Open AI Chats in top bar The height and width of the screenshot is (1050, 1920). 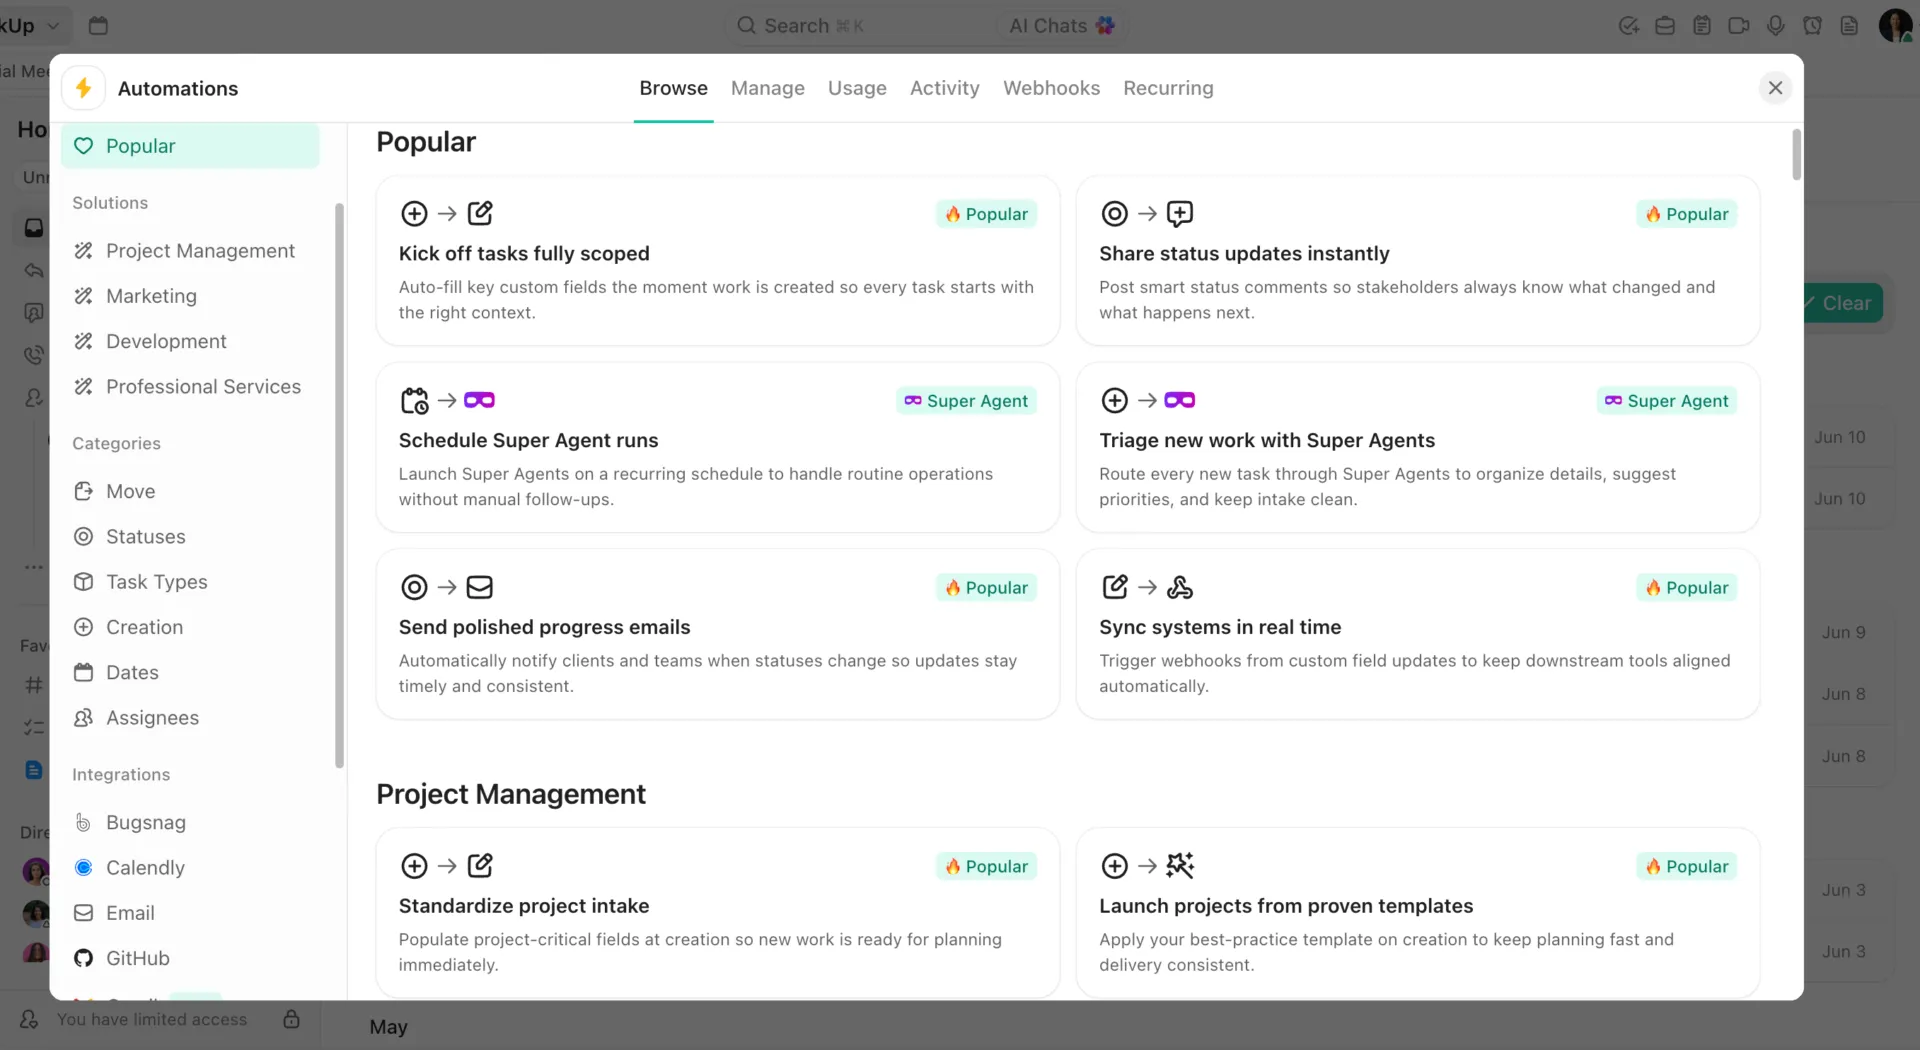pyautogui.click(x=1061, y=26)
